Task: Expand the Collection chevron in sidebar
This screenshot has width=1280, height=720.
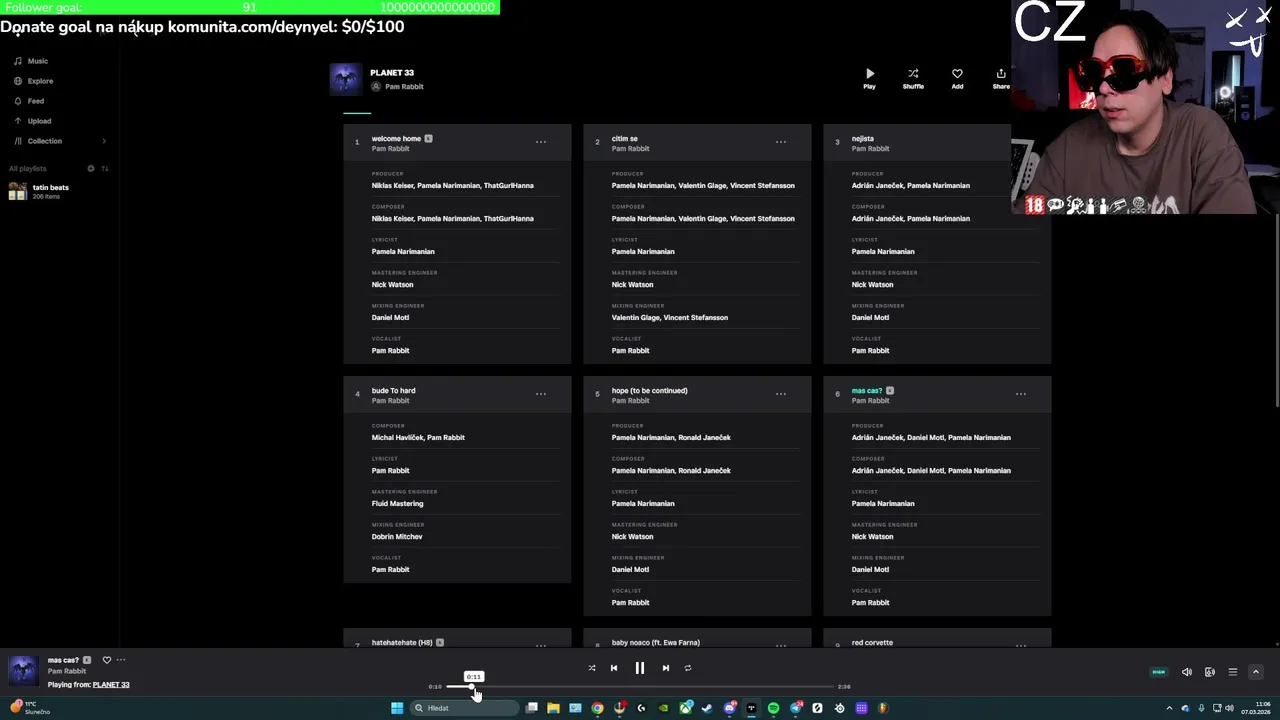Action: coord(104,141)
